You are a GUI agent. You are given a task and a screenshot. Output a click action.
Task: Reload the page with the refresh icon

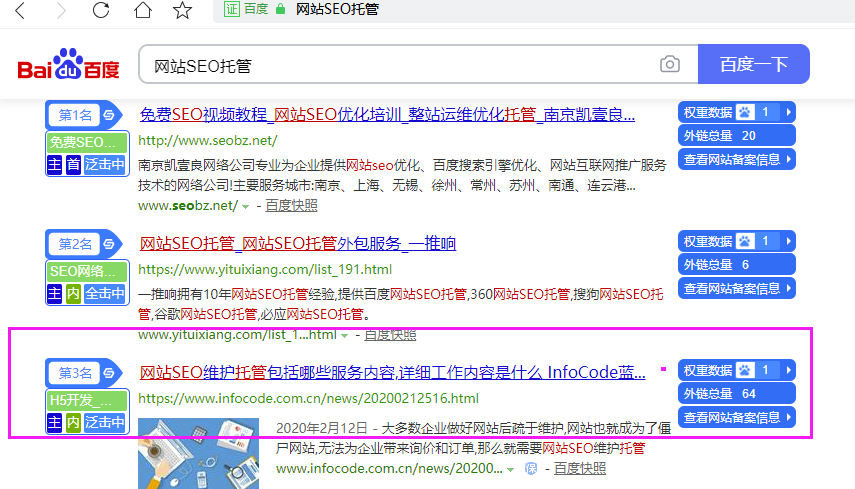coord(101,10)
